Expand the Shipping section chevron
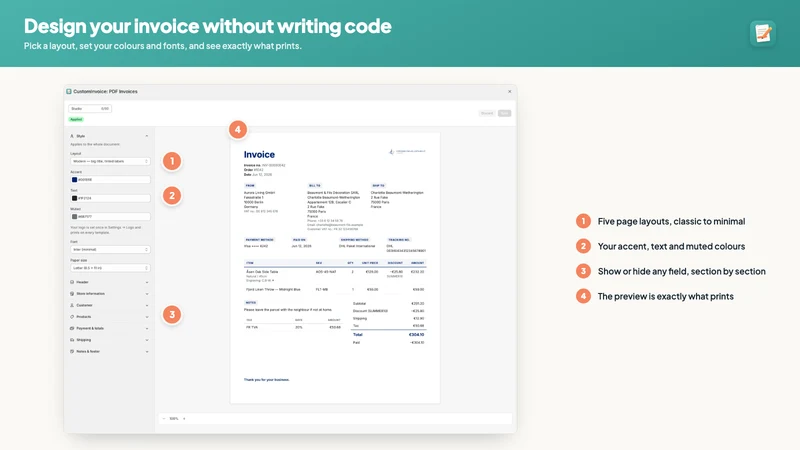This screenshot has height=450, width=800. [x=147, y=340]
